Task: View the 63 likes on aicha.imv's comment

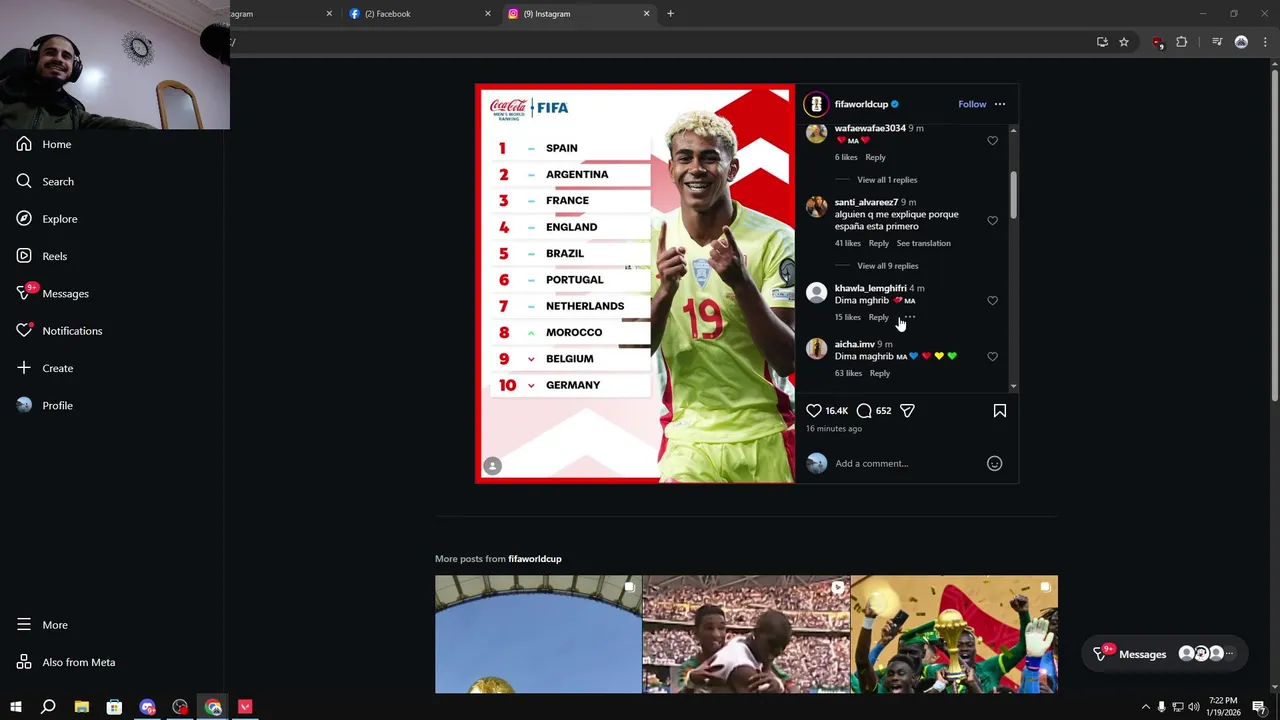Action: click(x=849, y=373)
